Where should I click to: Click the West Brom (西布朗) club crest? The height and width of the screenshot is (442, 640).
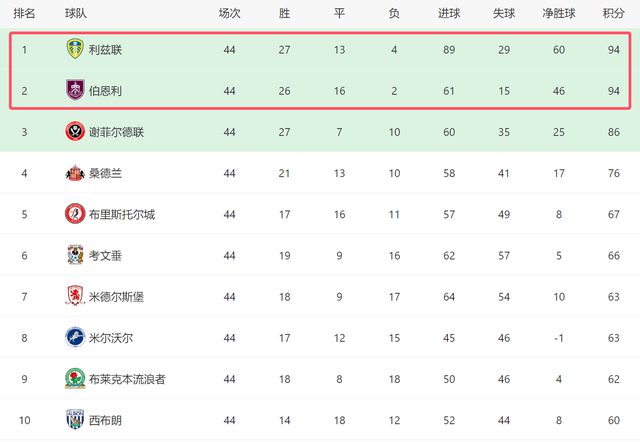click(x=74, y=420)
